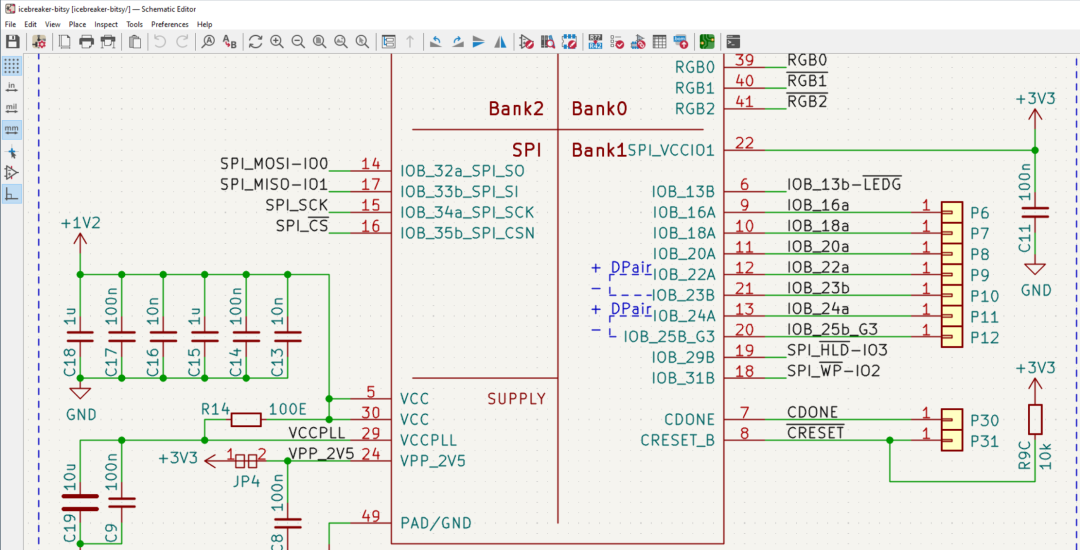Open the Annotate schematic symbols tool

pos(595,42)
